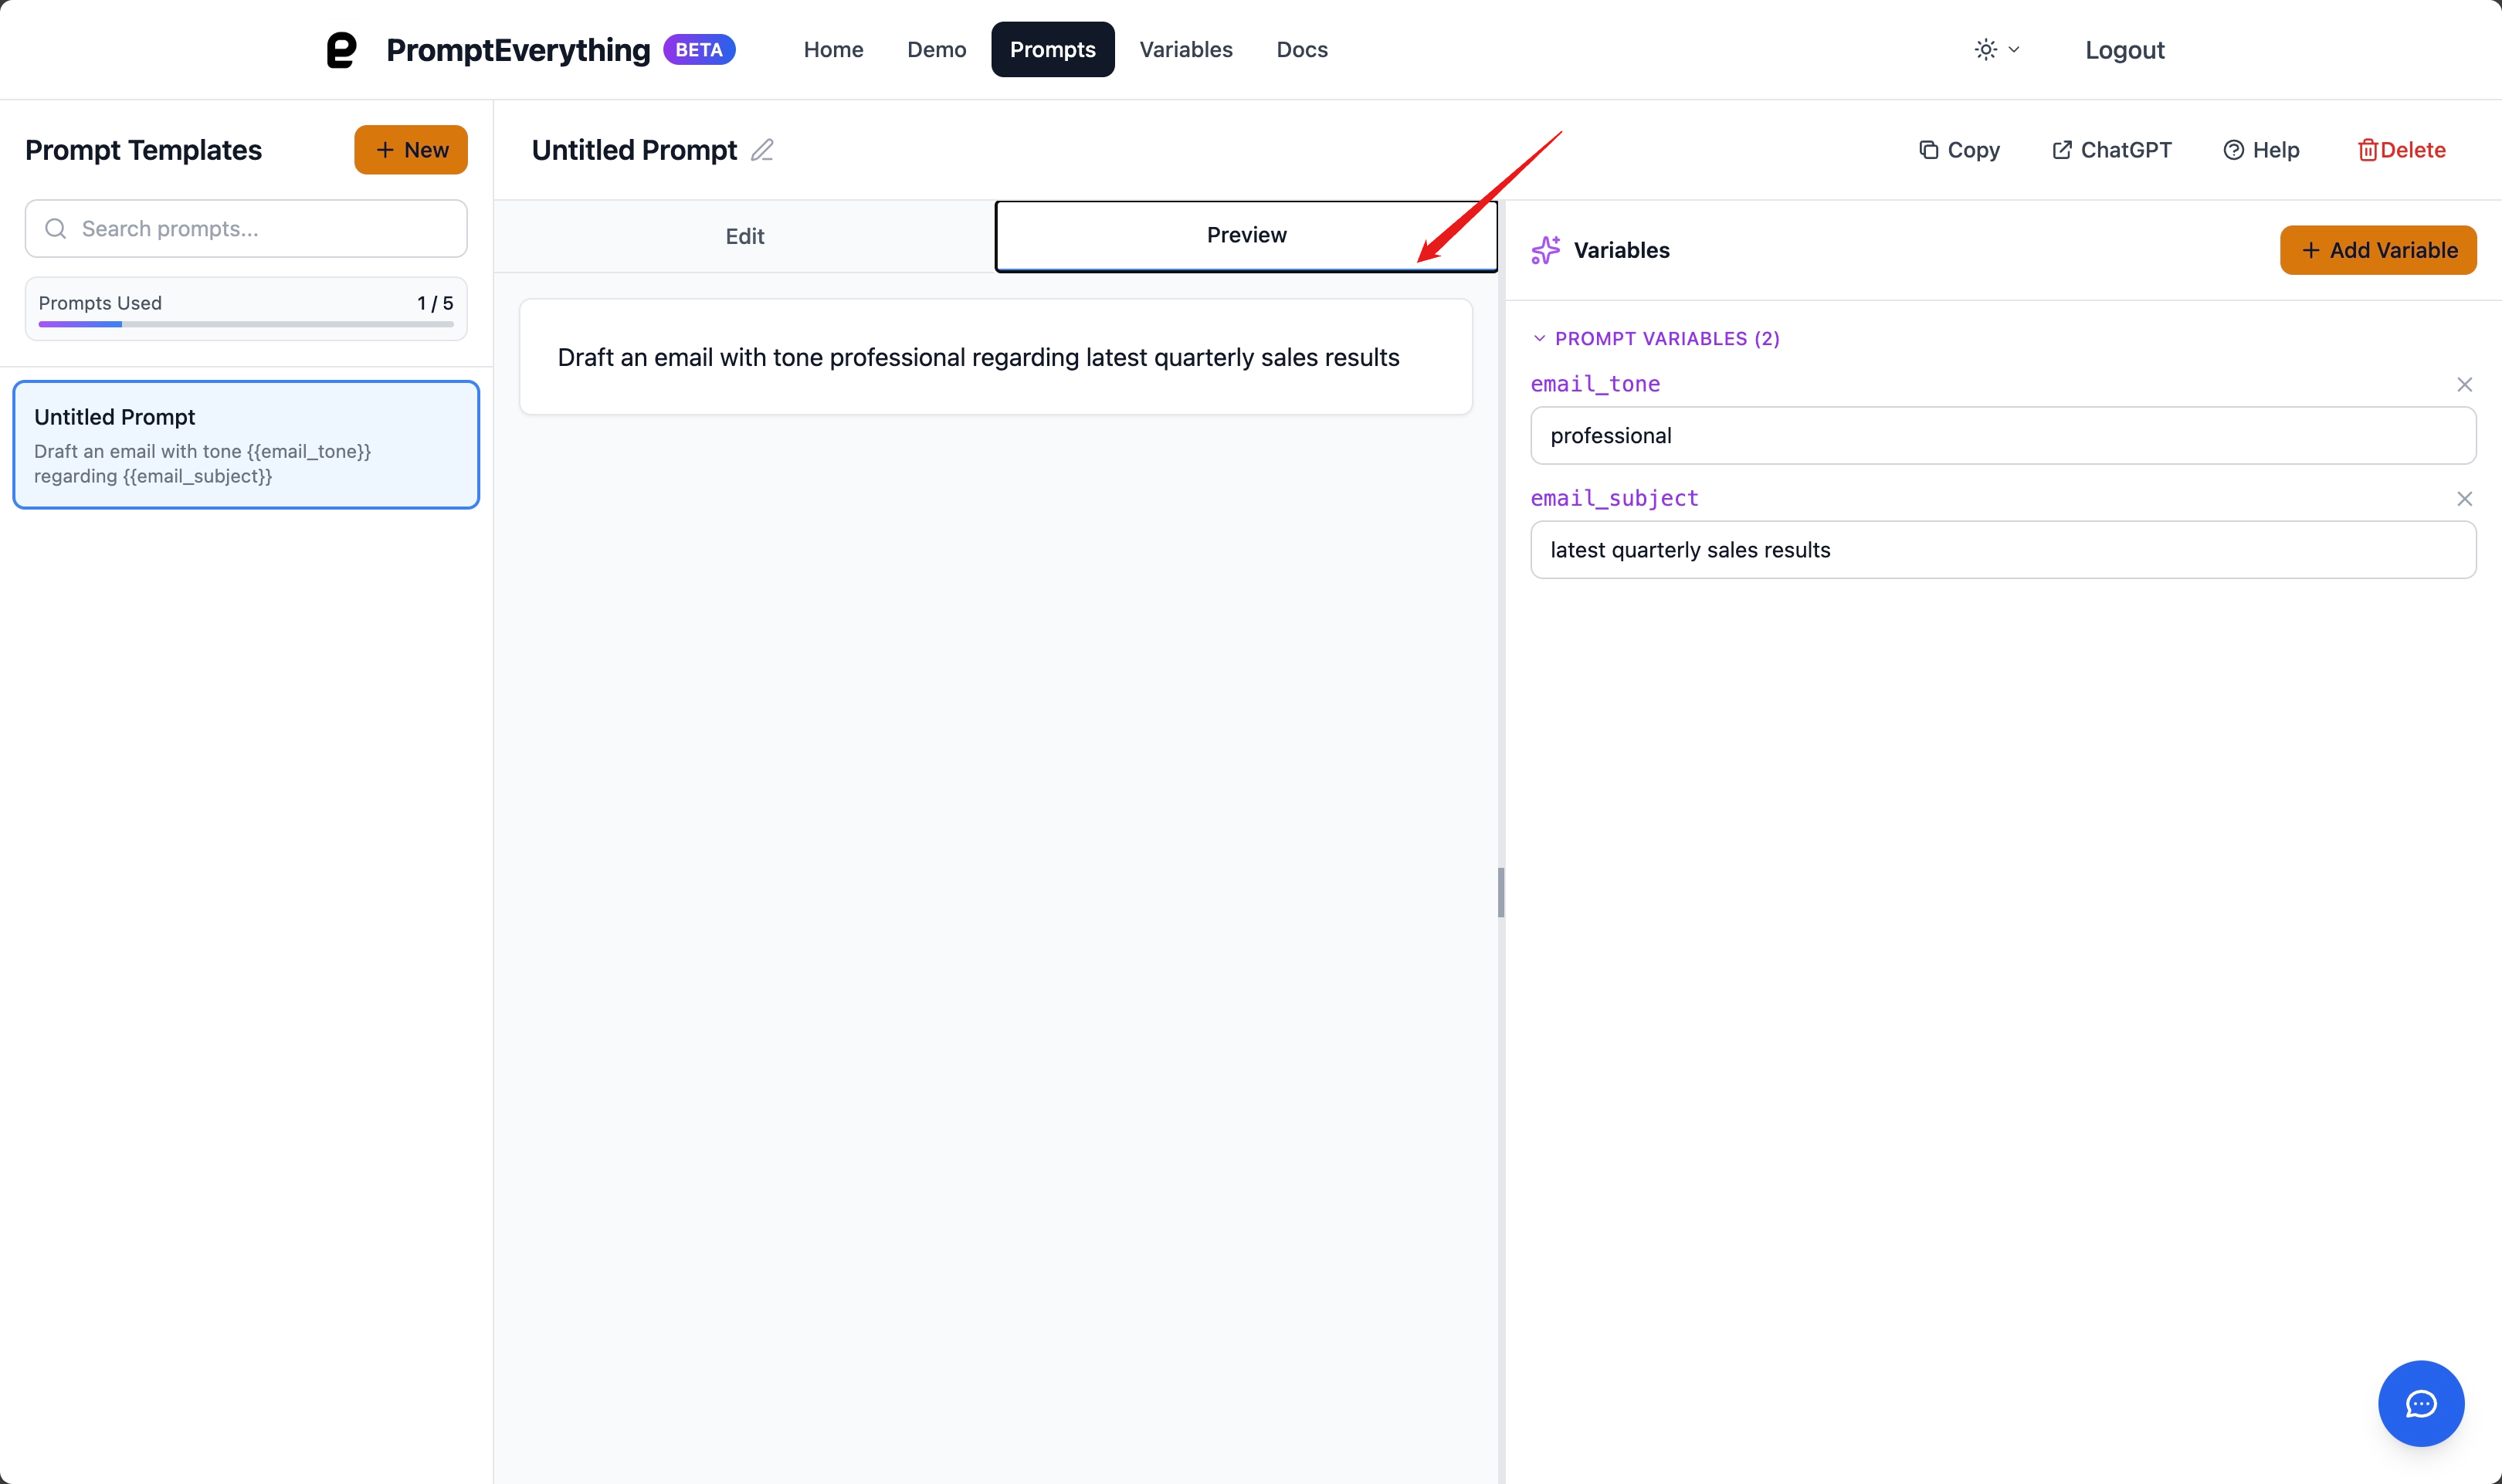Image resolution: width=2502 pixels, height=1484 pixels.
Task: Open the theme switcher dropdown
Action: point(1996,50)
